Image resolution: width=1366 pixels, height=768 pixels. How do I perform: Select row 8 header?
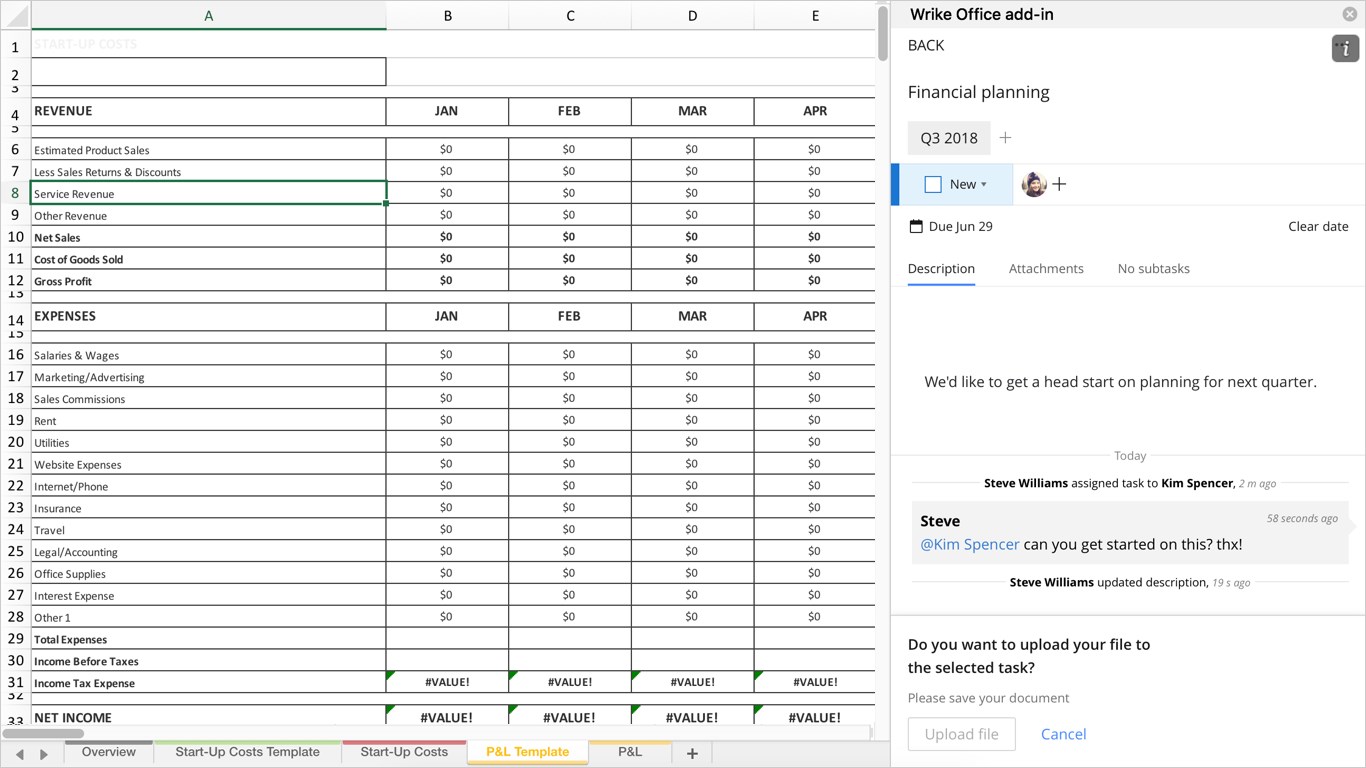point(15,193)
